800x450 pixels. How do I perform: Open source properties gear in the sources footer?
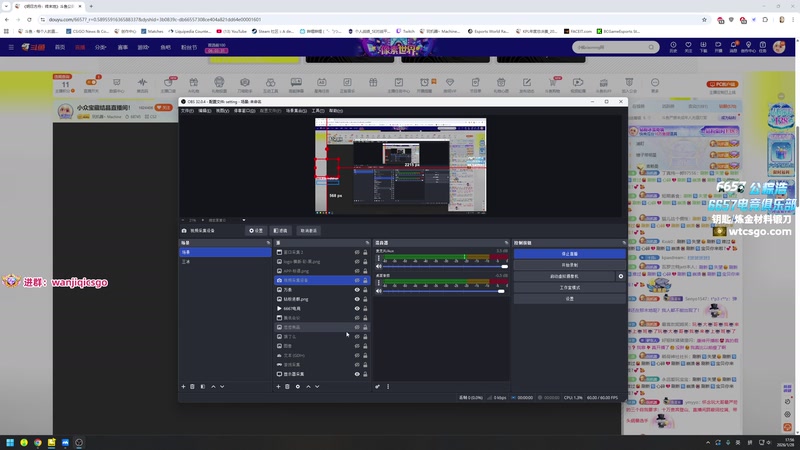click(x=298, y=387)
